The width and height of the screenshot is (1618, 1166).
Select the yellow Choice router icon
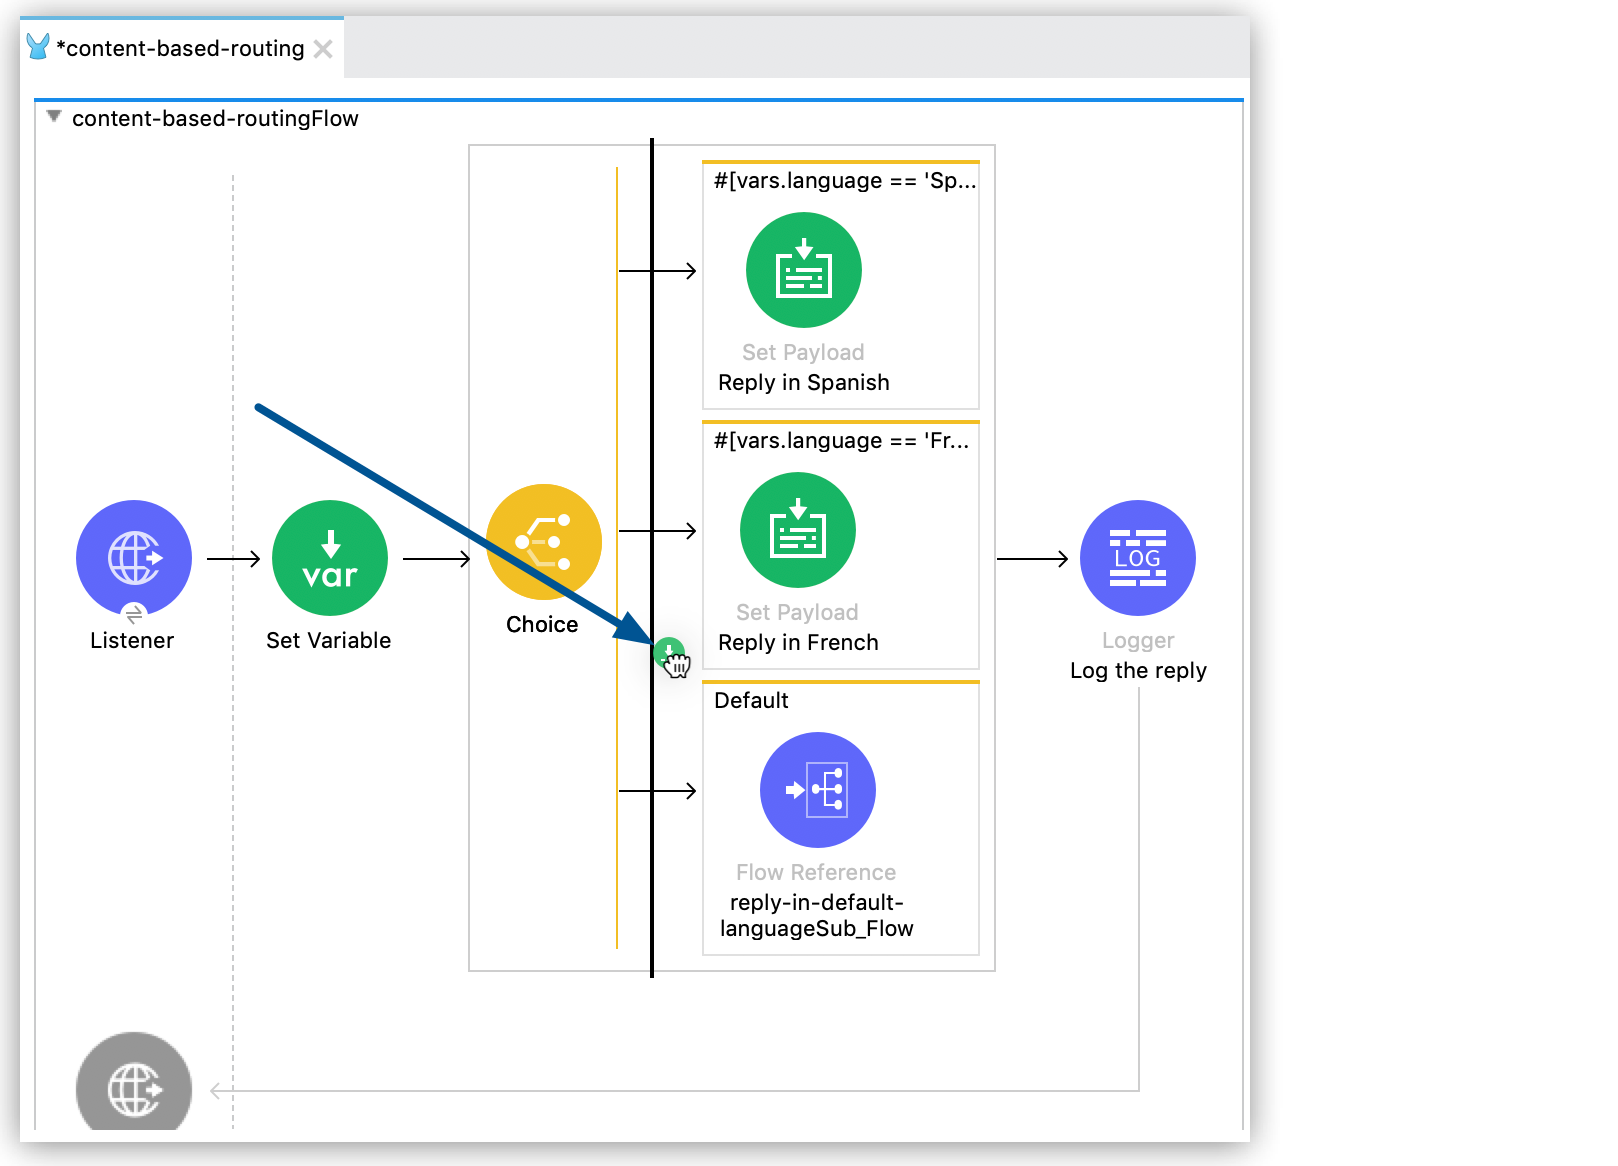coord(543,542)
